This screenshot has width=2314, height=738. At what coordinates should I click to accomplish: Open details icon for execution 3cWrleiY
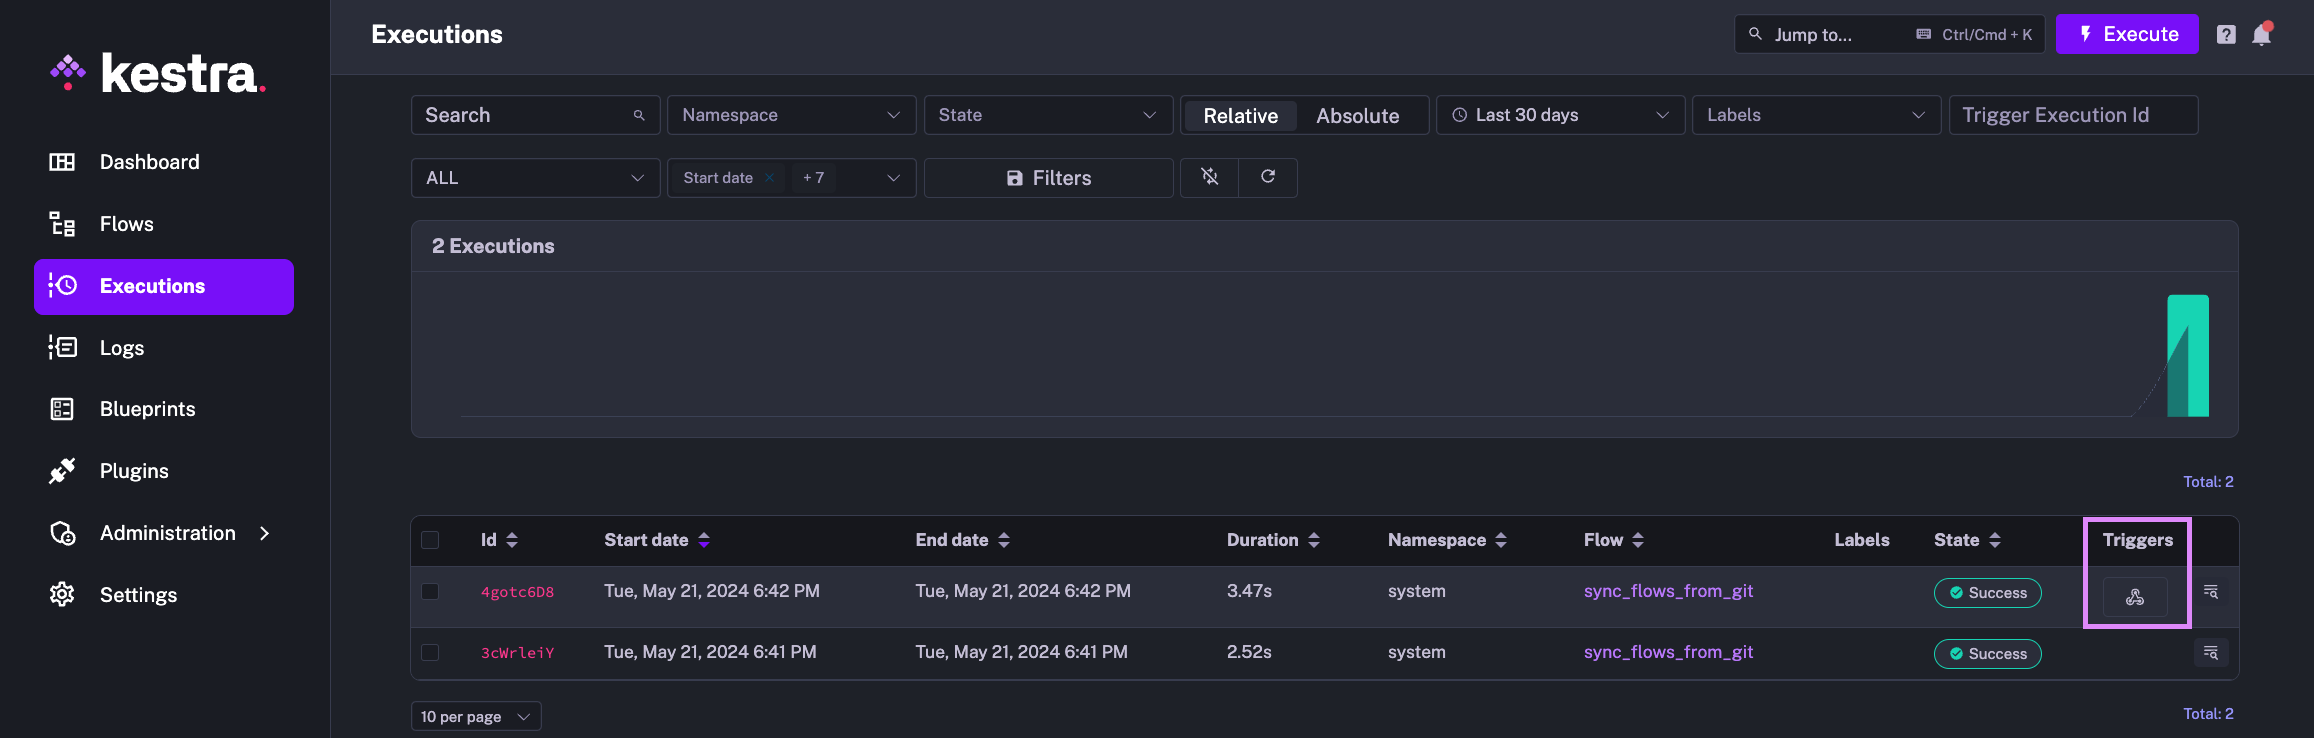(x=2211, y=653)
